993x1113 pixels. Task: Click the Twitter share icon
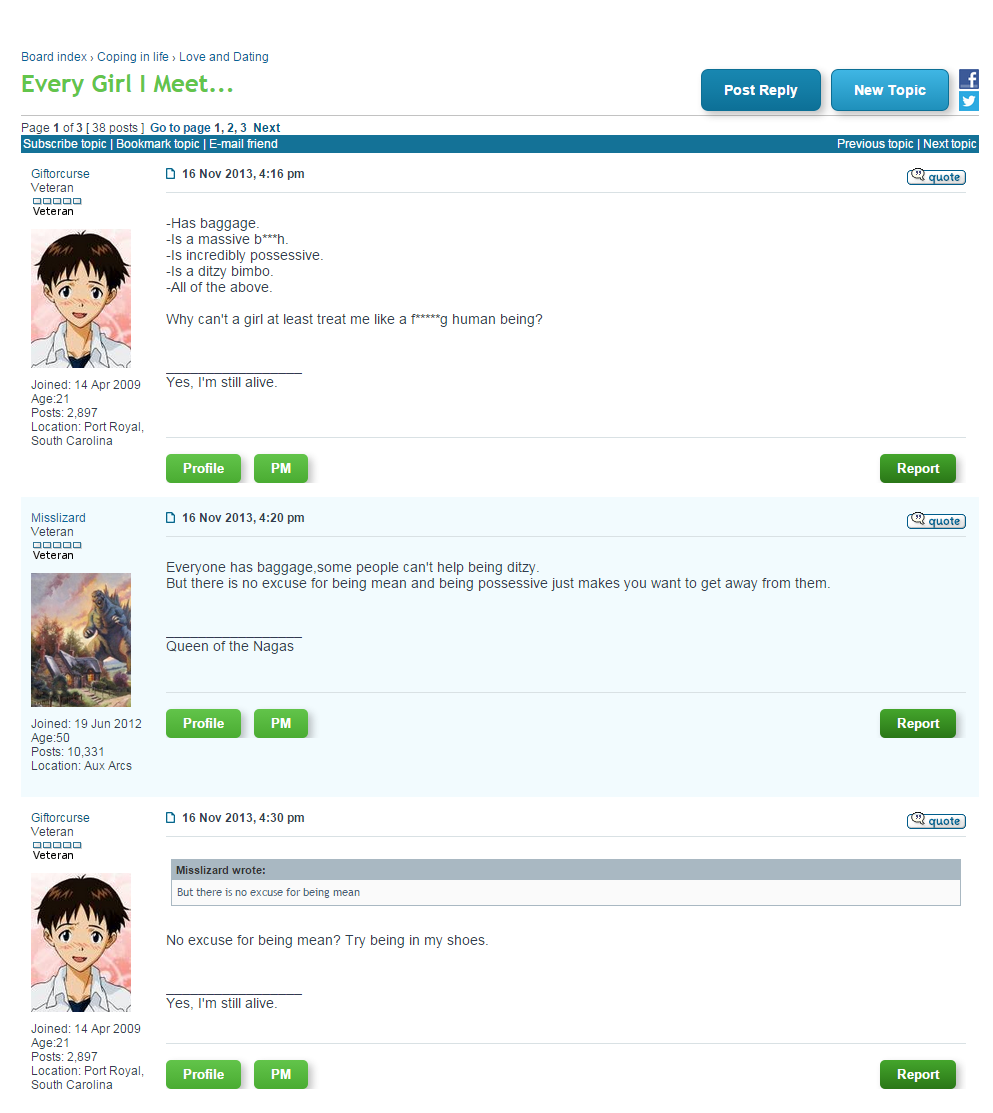[968, 101]
